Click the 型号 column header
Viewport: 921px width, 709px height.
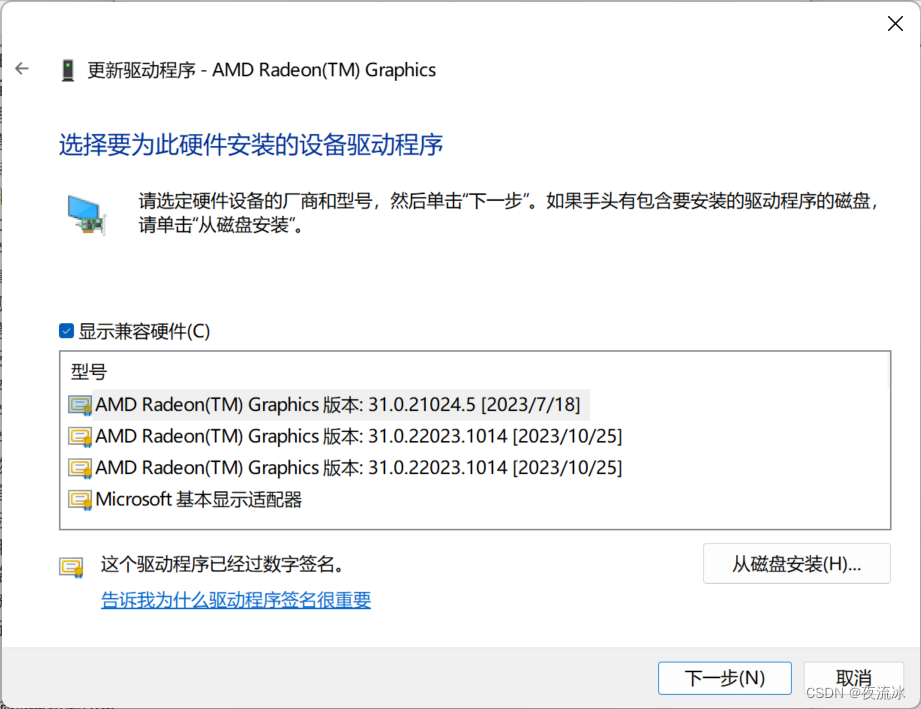click(89, 372)
